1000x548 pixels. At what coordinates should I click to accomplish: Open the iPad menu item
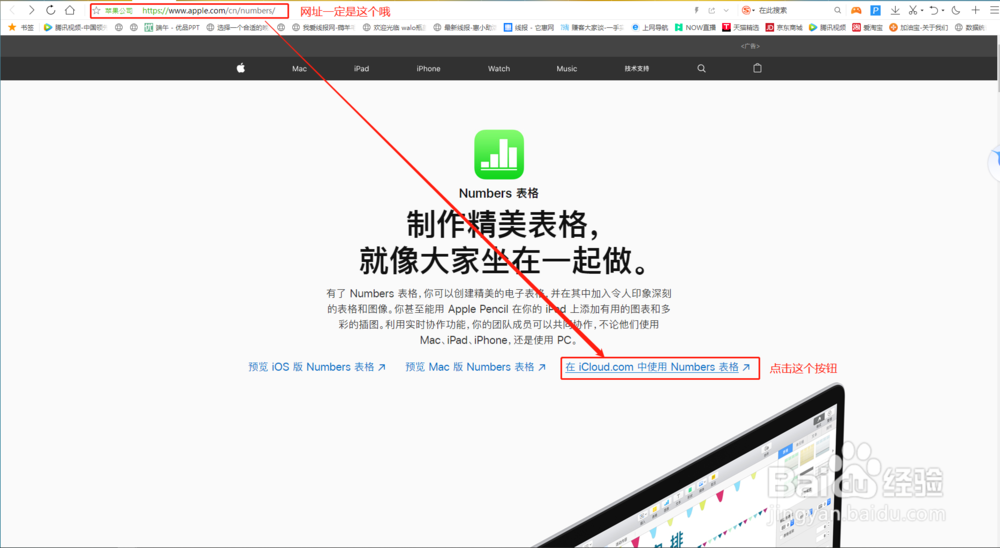click(x=362, y=69)
